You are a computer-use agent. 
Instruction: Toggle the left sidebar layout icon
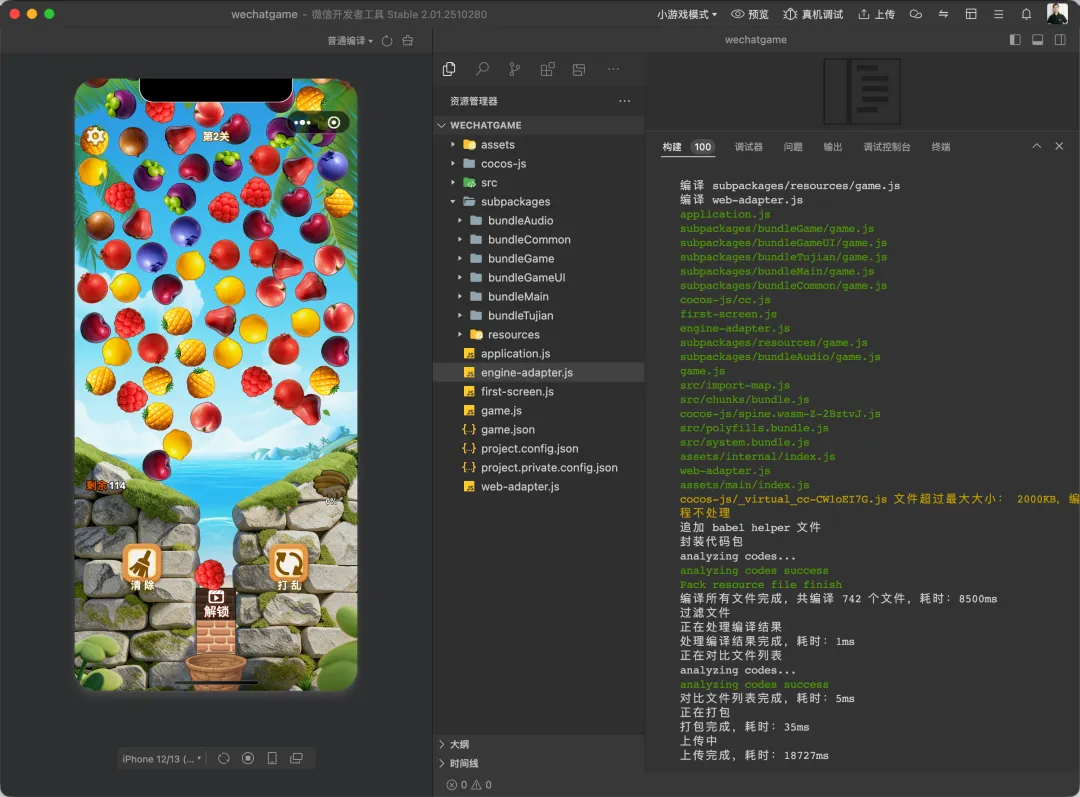tap(1015, 40)
